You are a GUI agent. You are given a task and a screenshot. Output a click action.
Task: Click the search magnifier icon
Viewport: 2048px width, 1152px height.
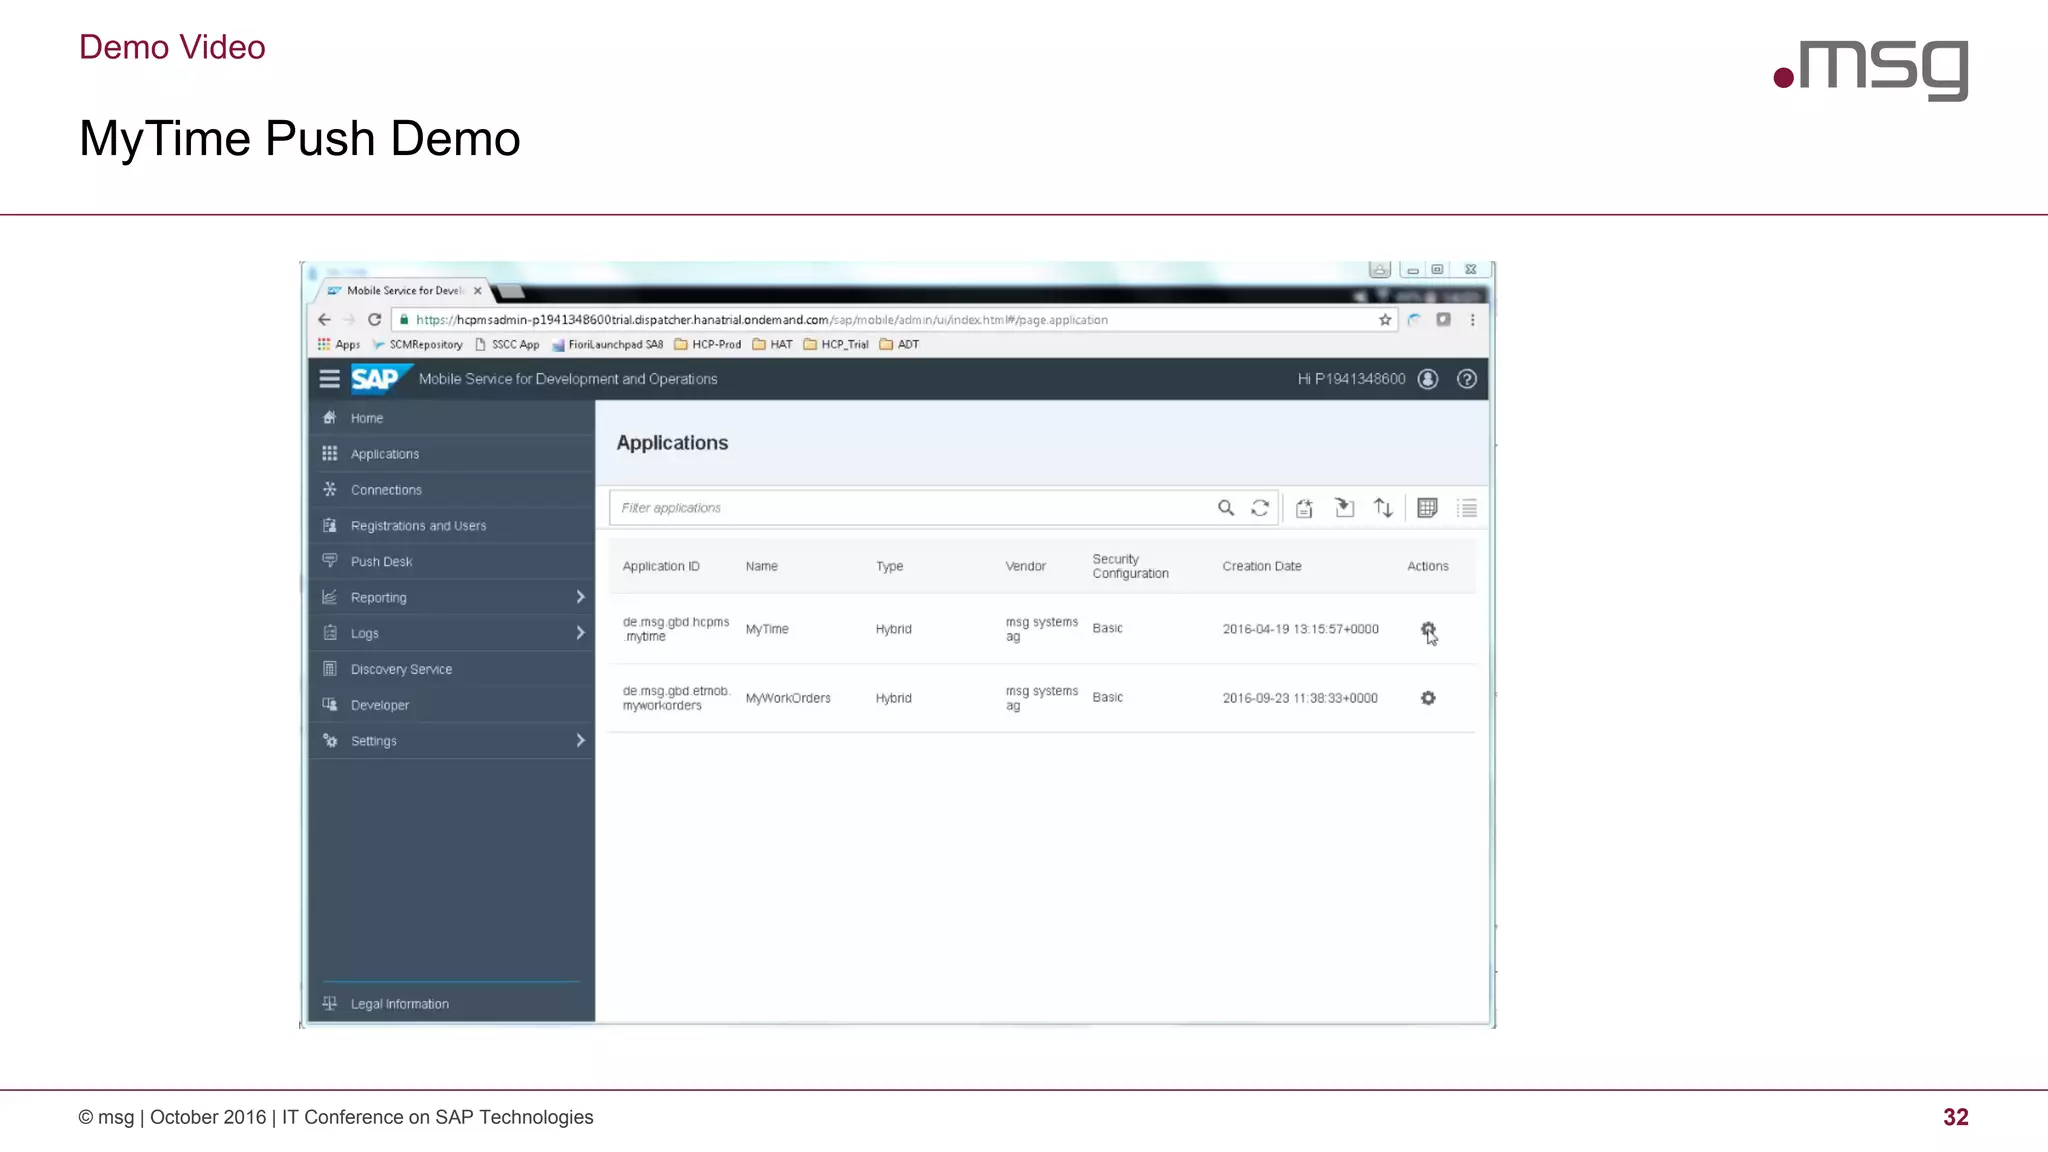(x=1226, y=508)
